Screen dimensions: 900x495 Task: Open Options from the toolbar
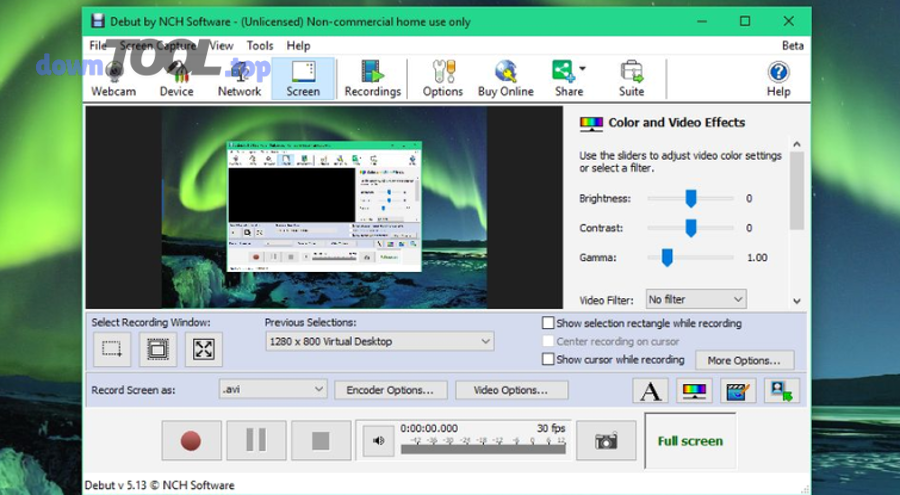[x=442, y=78]
